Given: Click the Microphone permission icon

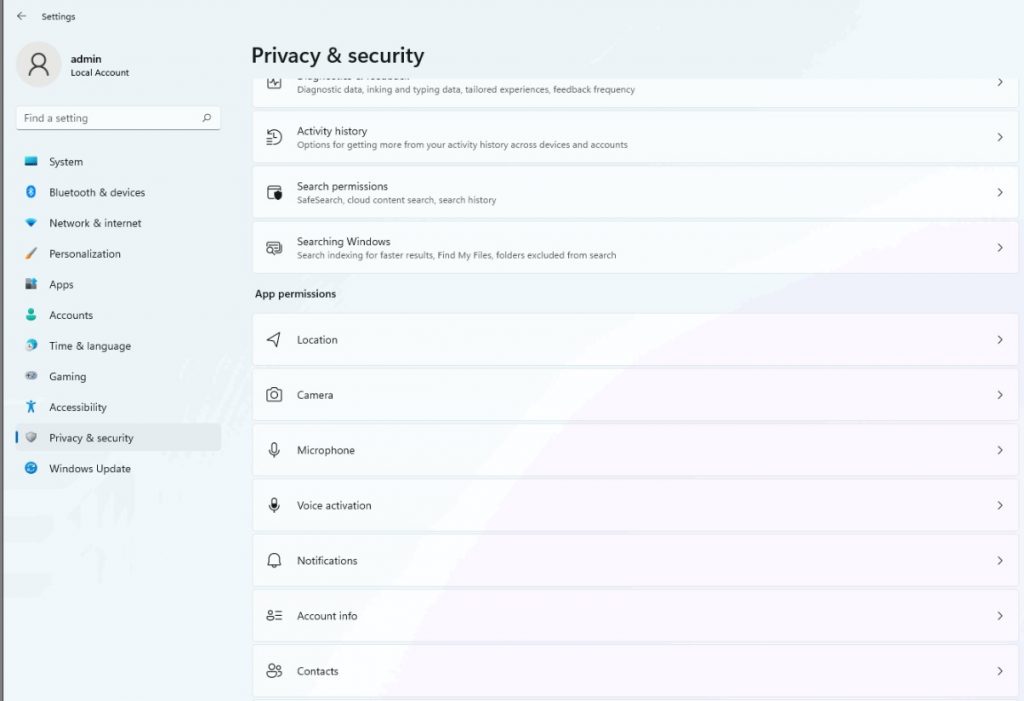Looking at the screenshot, I should click(274, 450).
